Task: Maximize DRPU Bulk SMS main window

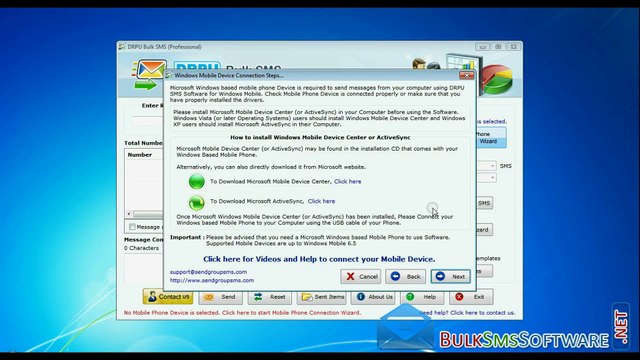Action: (x=498, y=47)
